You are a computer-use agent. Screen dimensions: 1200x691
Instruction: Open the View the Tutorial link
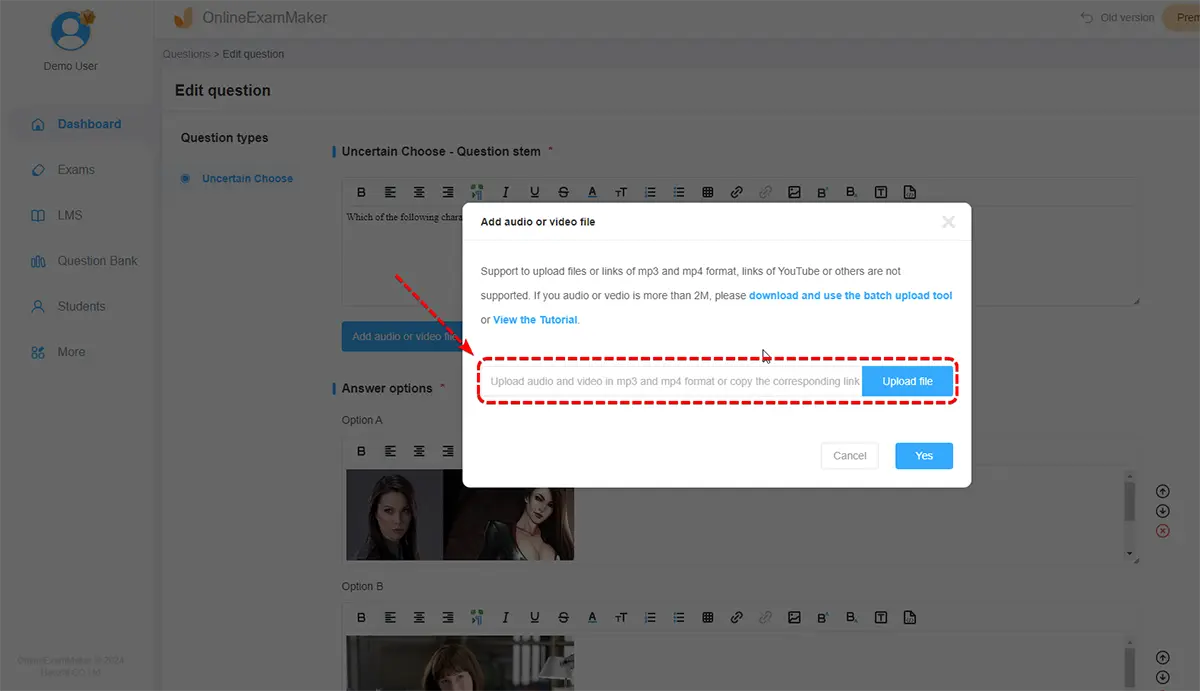point(535,320)
